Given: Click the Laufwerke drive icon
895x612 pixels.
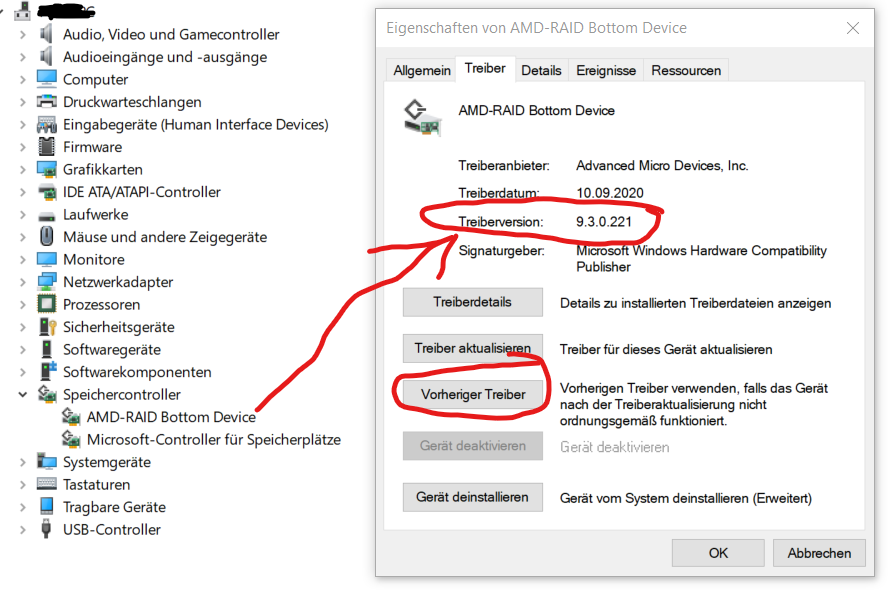Looking at the screenshot, I should 46,216.
